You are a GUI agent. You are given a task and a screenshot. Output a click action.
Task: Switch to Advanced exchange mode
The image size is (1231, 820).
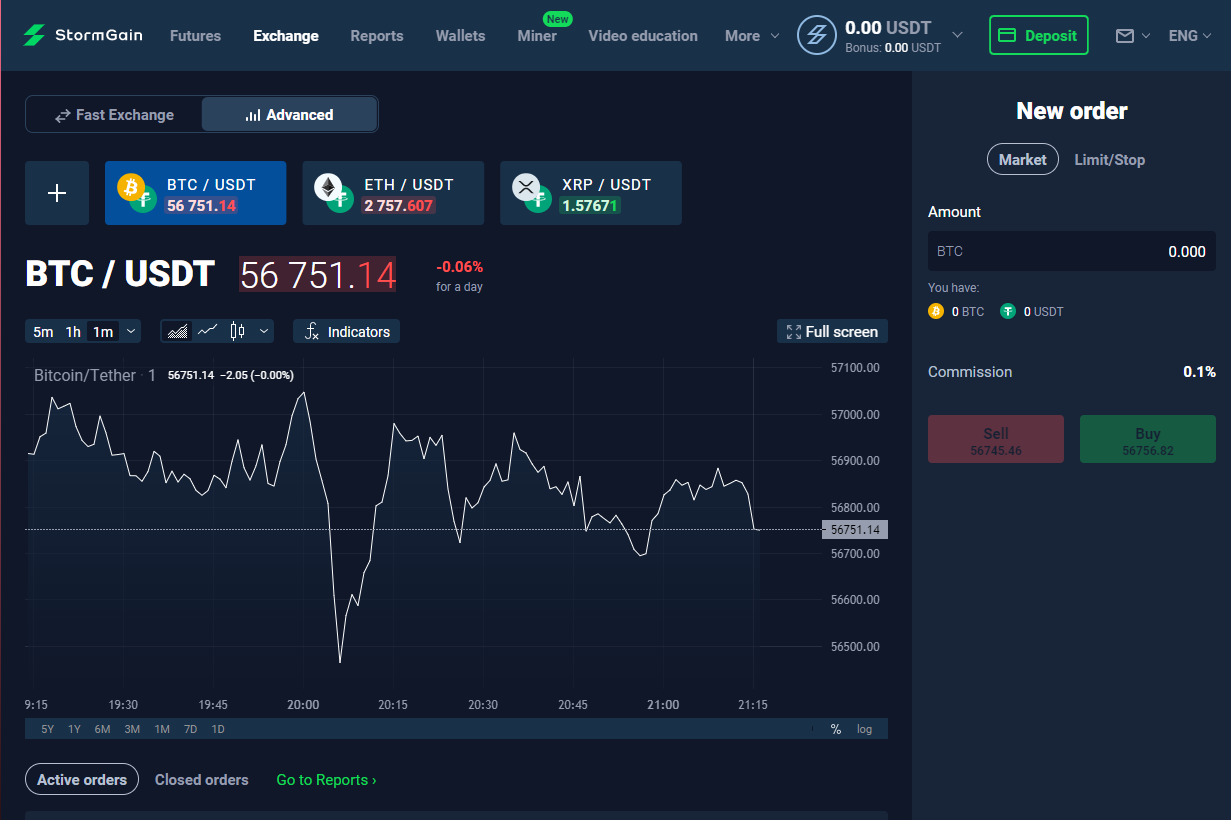[x=289, y=115]
